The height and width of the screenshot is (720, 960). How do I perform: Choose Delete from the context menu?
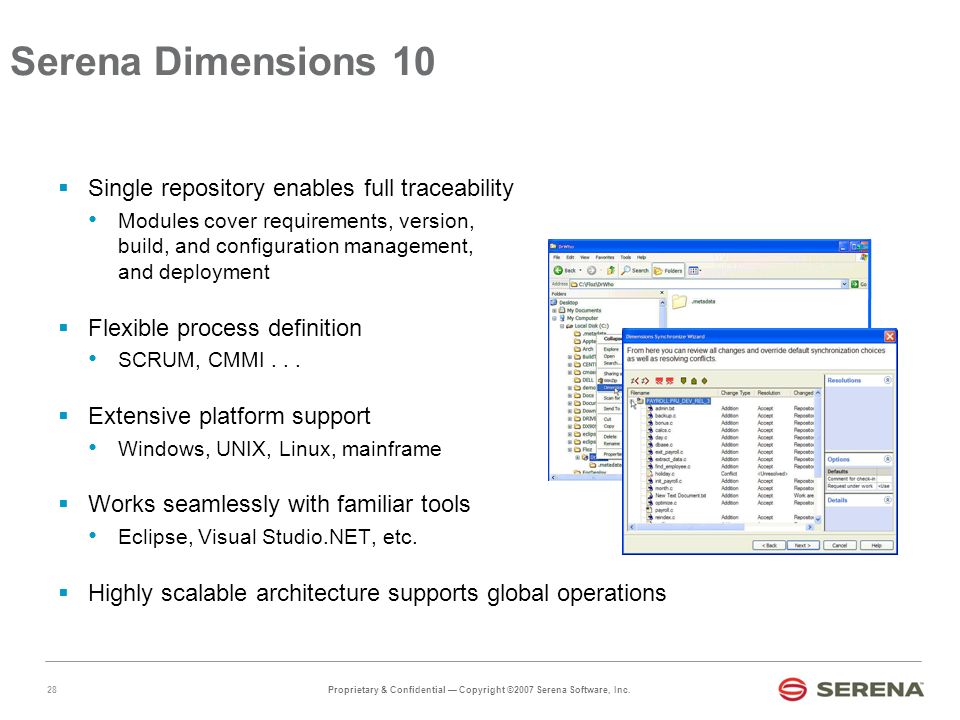point(610,437)
